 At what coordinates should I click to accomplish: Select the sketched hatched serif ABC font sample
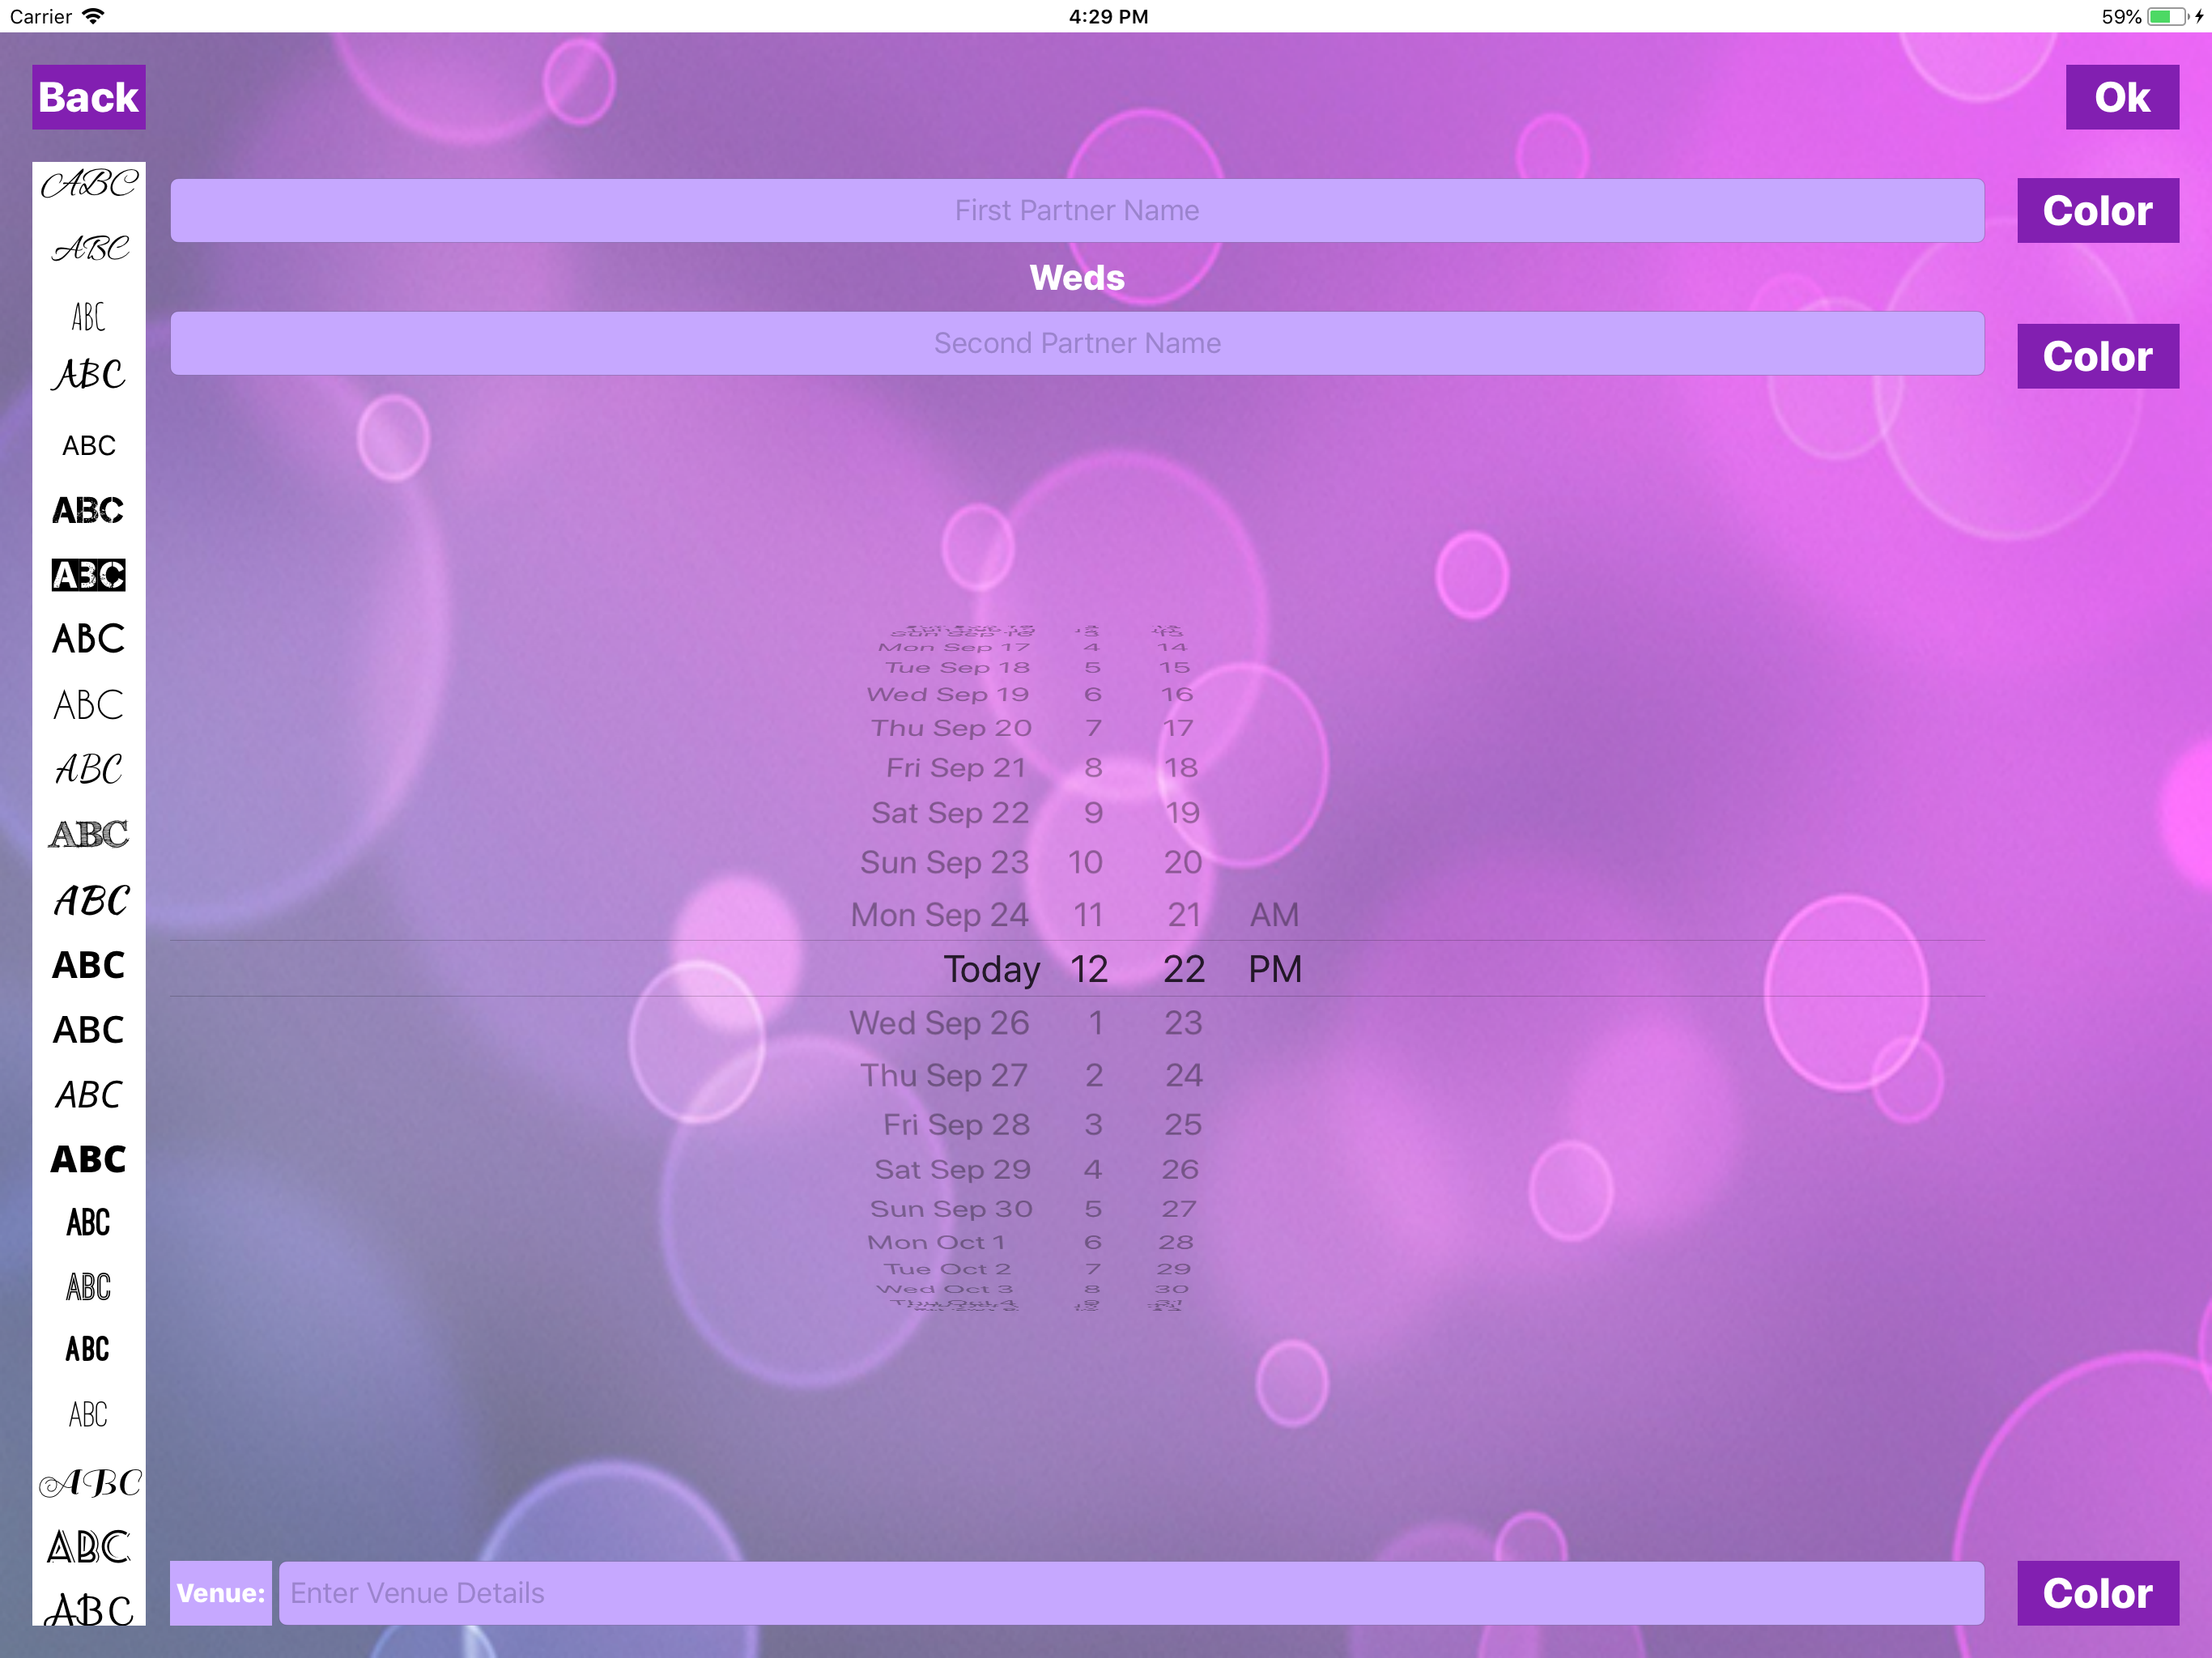click(x=88, y=834)
